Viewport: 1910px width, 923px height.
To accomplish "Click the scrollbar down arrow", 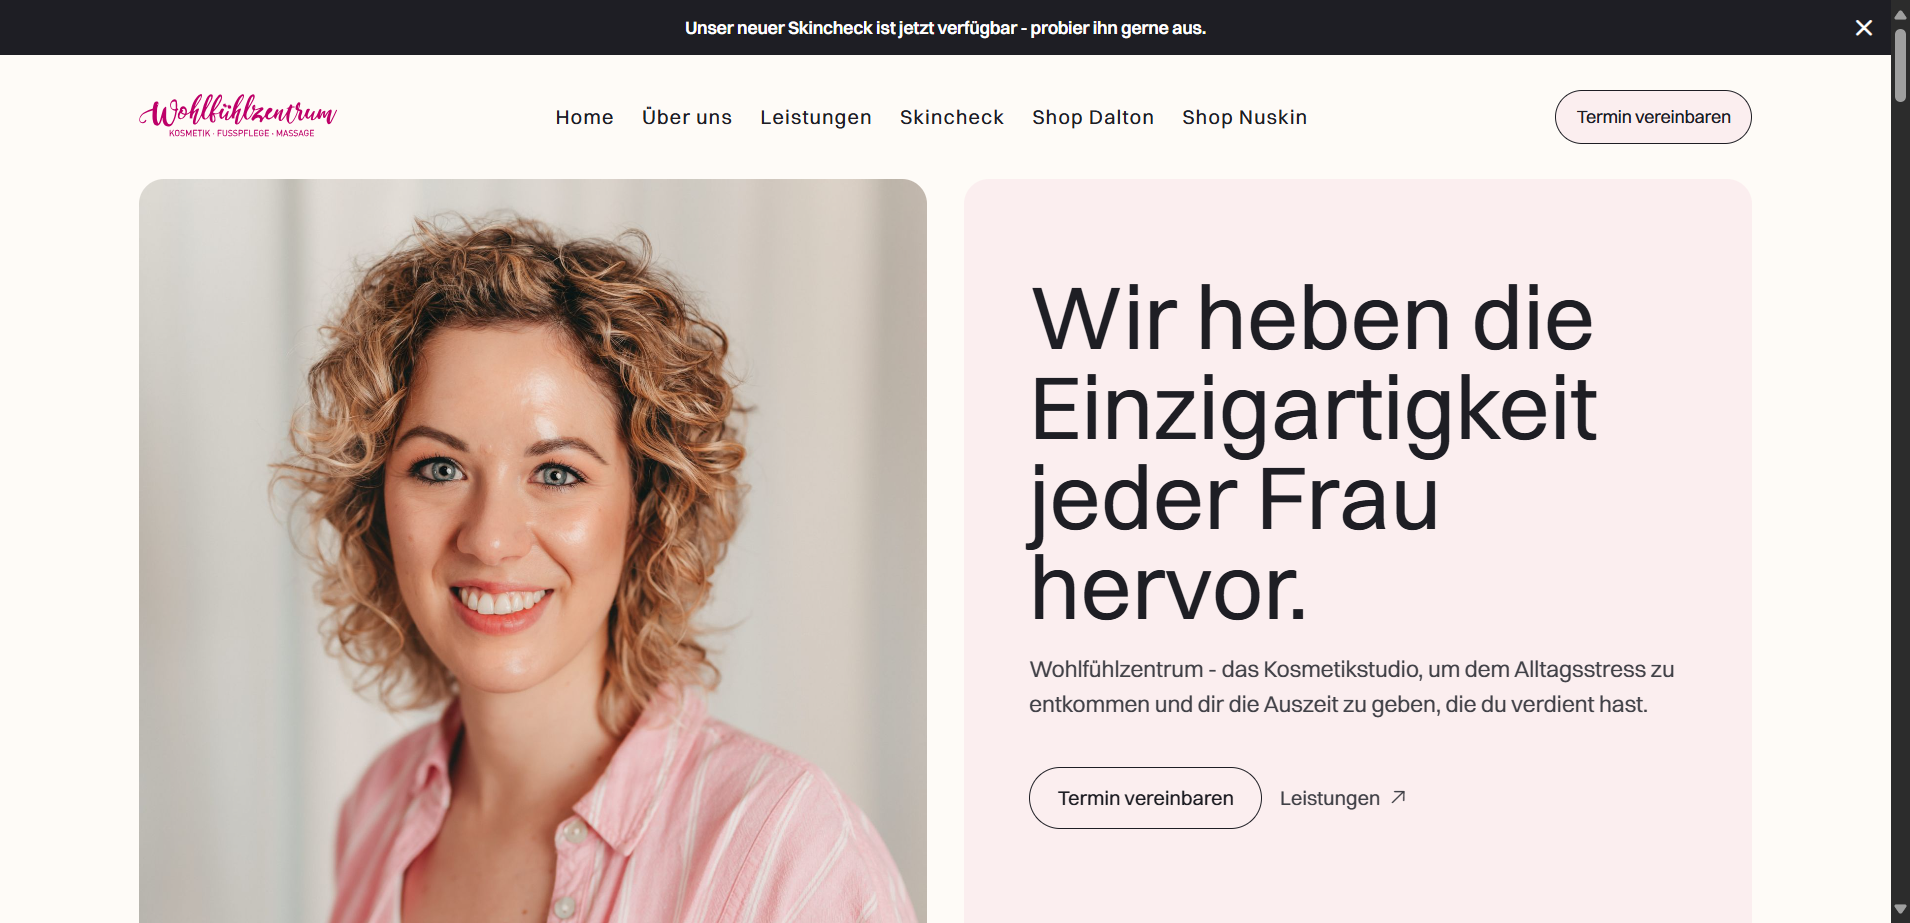I will point(1900,909).
